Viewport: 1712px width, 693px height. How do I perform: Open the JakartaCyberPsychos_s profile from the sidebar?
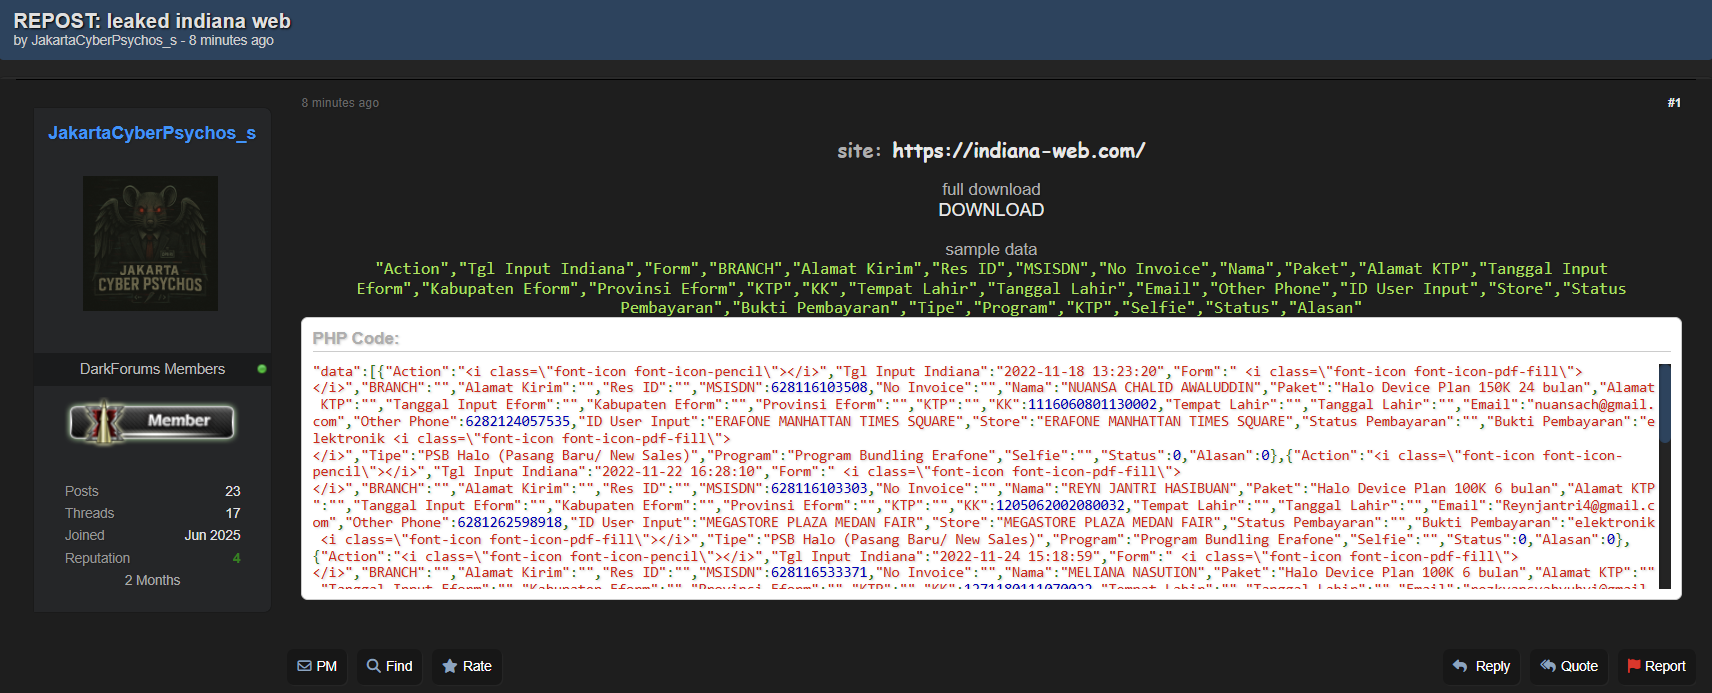pyautogui.click(x=152, y=133)
